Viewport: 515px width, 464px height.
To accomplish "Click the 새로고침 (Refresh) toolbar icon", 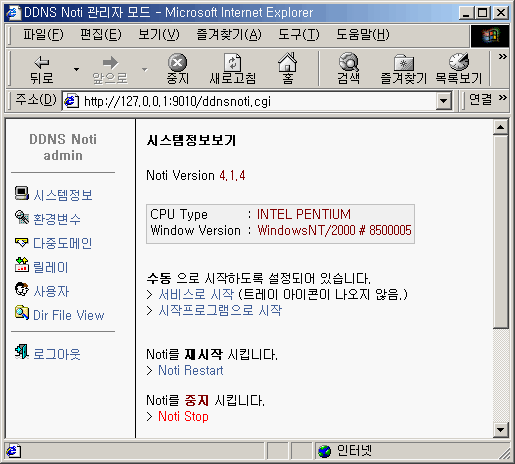I will pyautogui.click(x=232, y=62).
